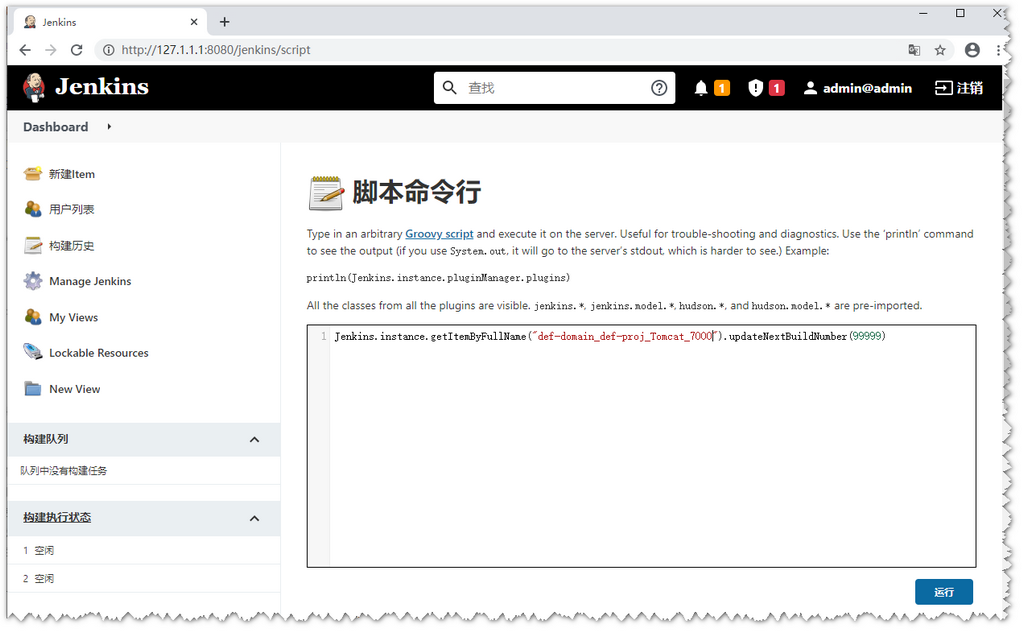
Task: Click the user silhouette icon in header
Action: (810, 88)
